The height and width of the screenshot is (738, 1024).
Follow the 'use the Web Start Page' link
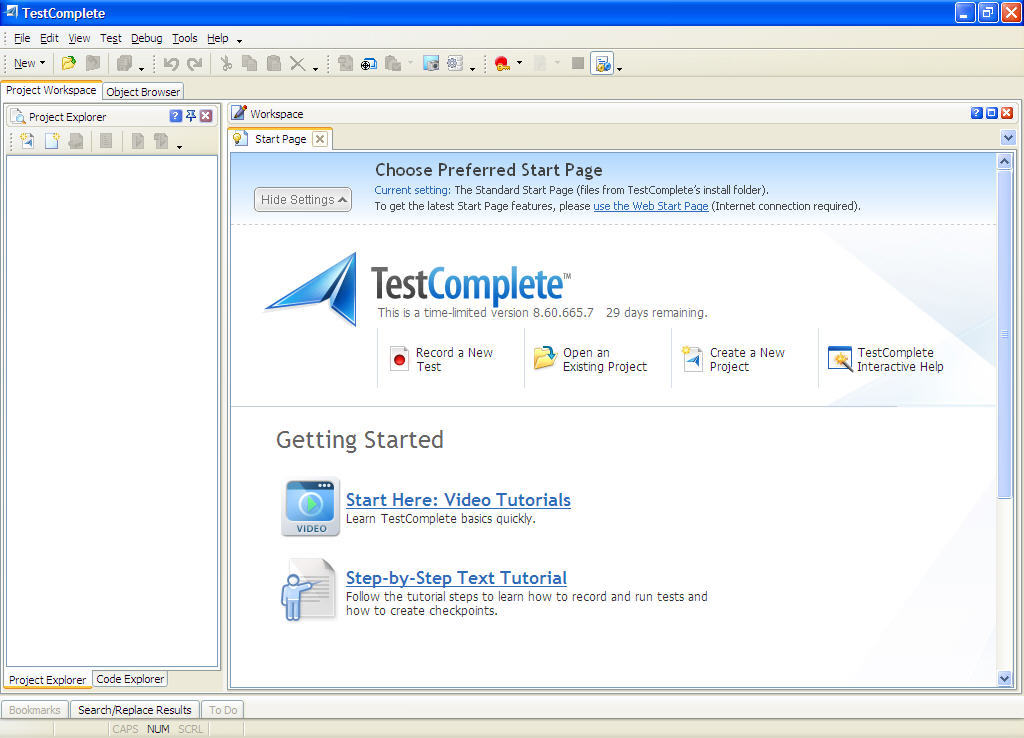(650, 206)
